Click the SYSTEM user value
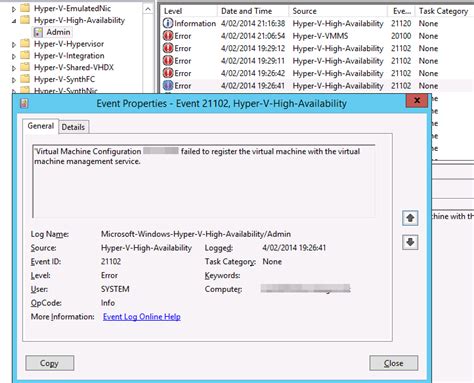The image size is (474, 383). coord(115,289)
